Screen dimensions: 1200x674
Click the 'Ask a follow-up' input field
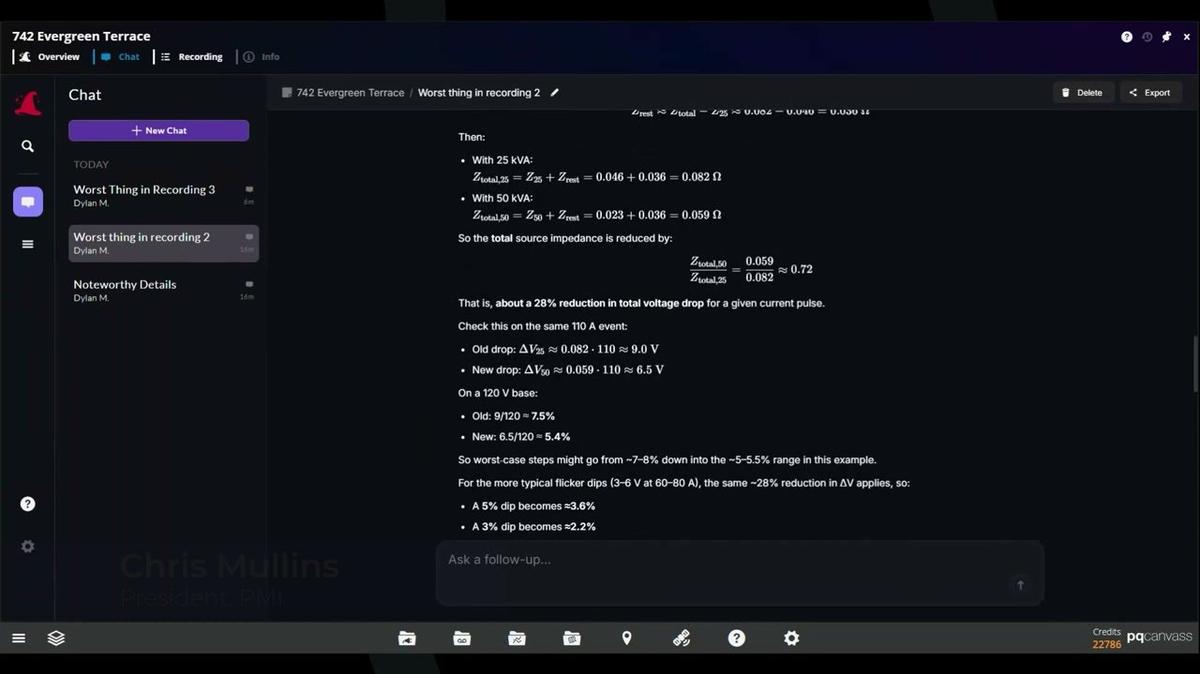[x=720, y=560]
